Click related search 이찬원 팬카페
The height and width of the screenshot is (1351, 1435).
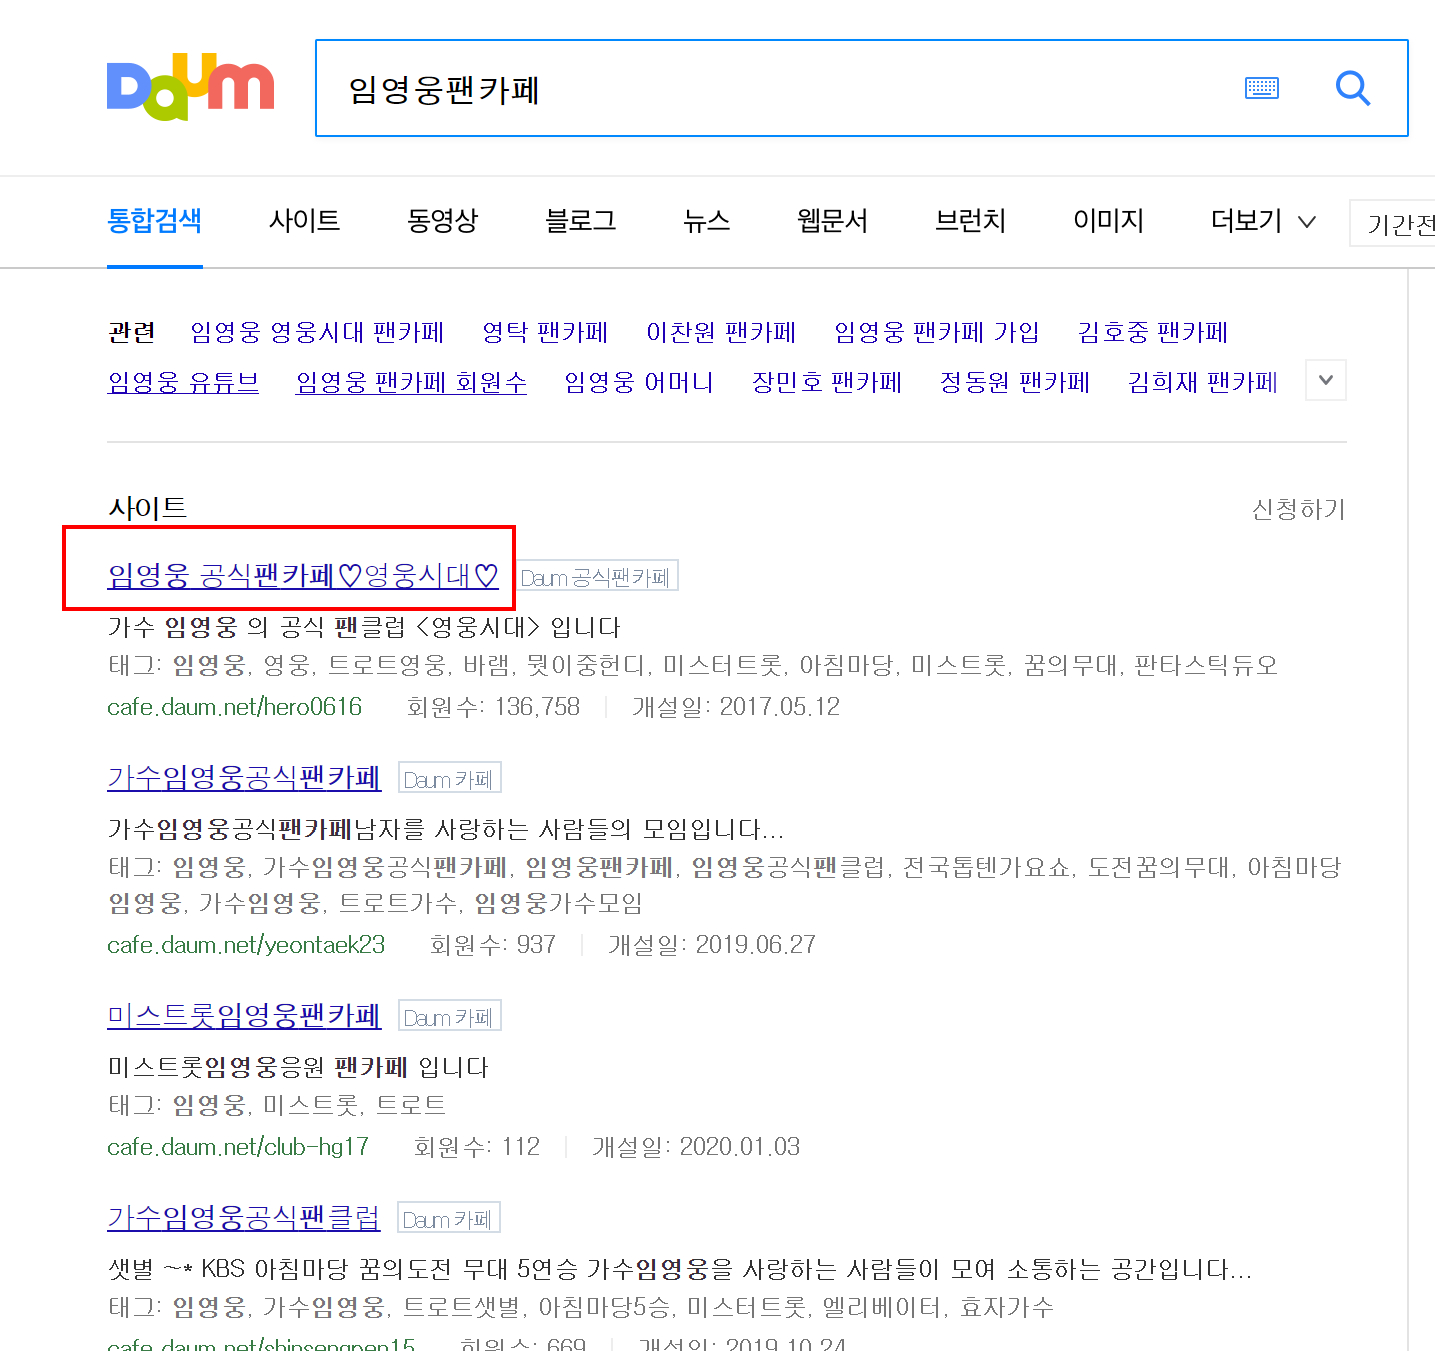coord(721,332)
